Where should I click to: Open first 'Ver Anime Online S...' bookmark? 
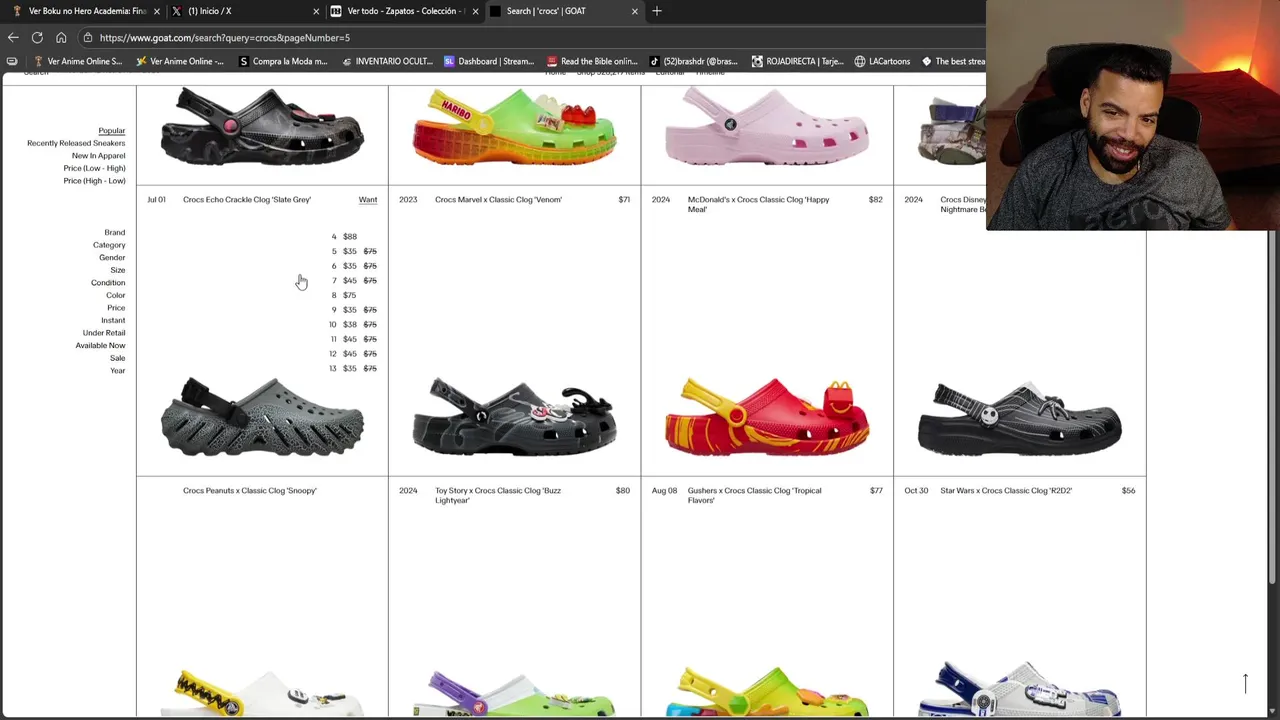point(78,61)
